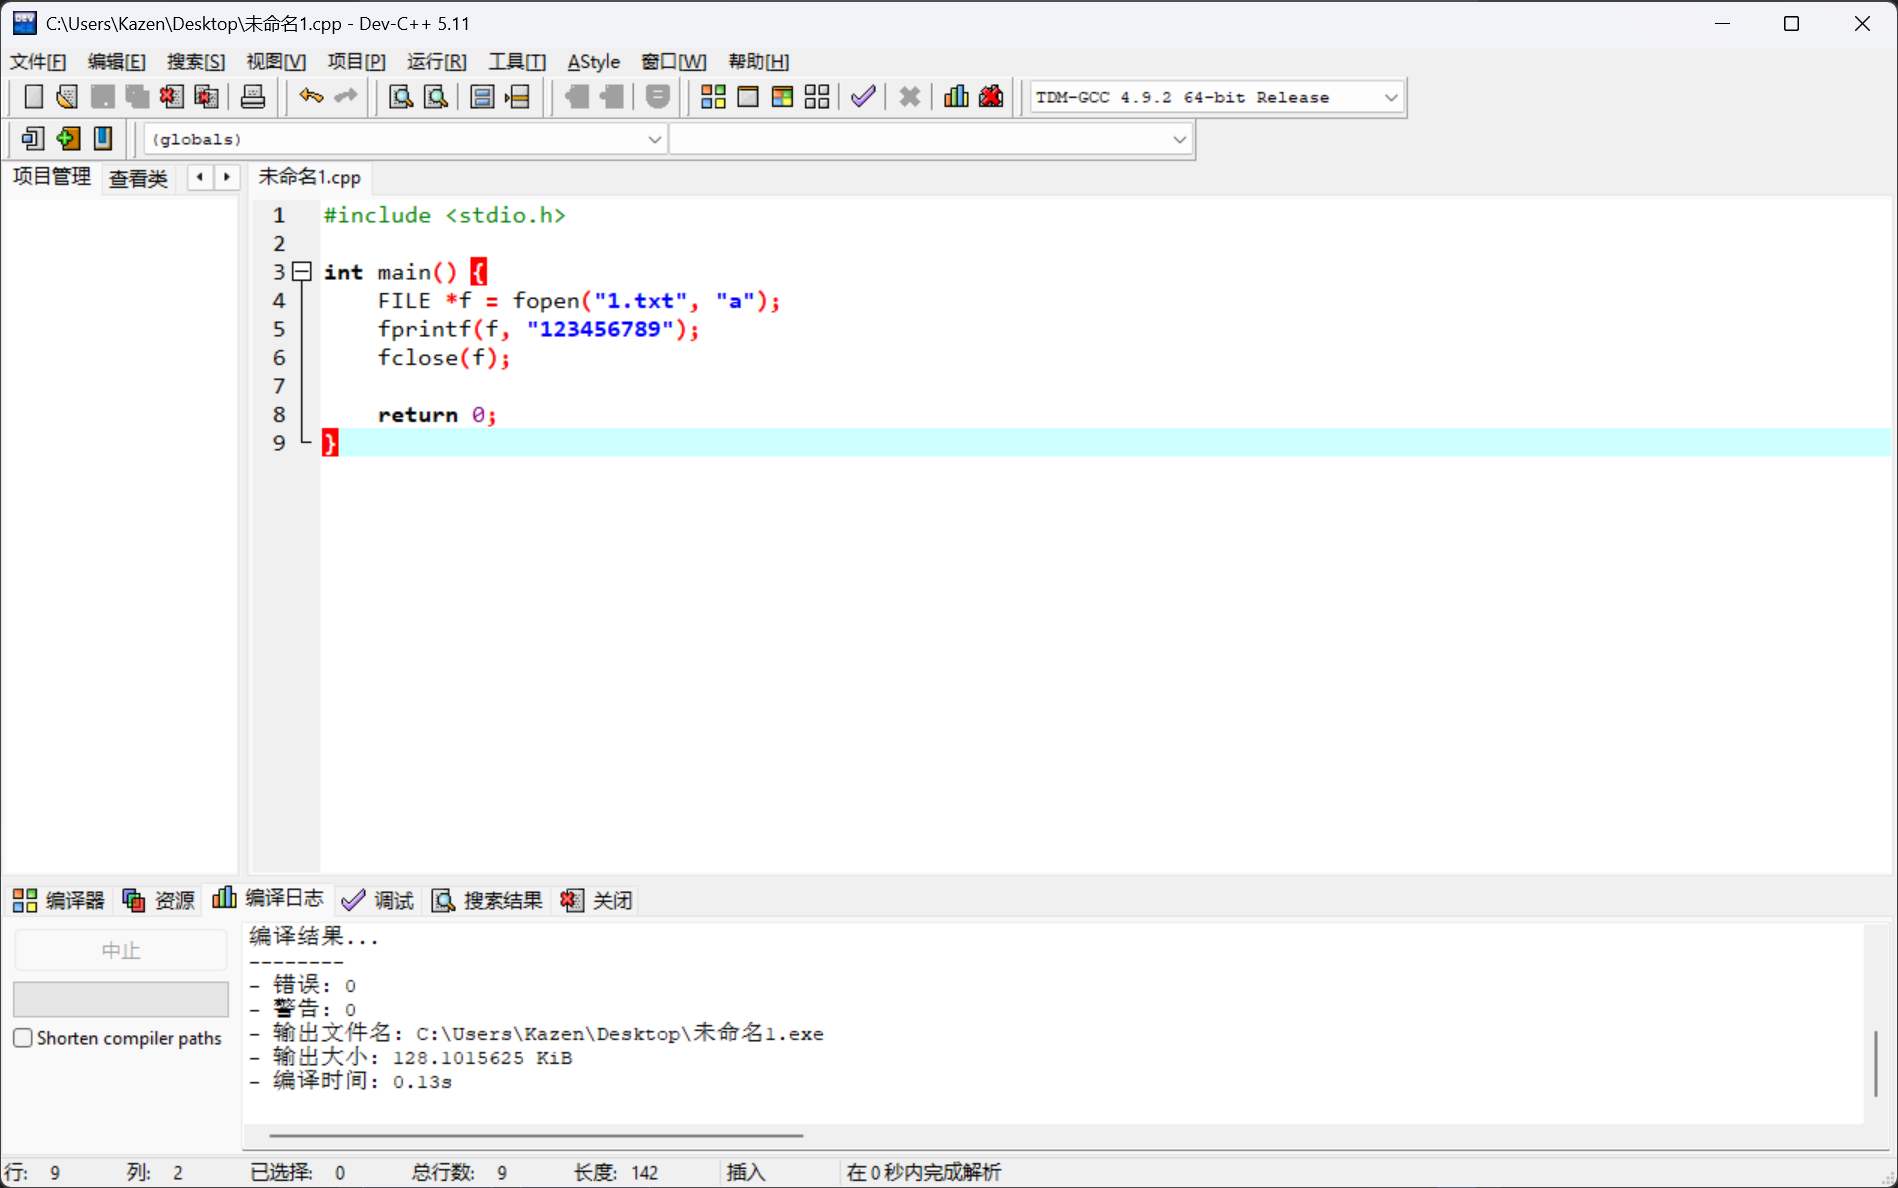Open Find dialog via the magnifier icon
Screen dimensions: 1898x1188
click(400, 96)
